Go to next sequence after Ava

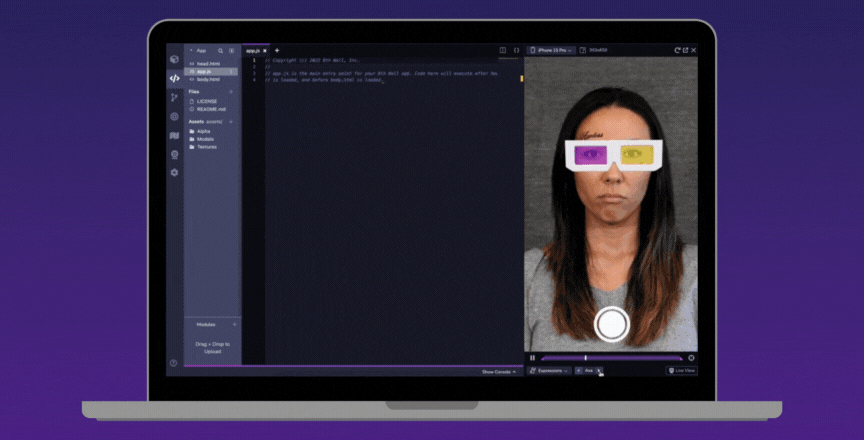(x=600, y=371)
